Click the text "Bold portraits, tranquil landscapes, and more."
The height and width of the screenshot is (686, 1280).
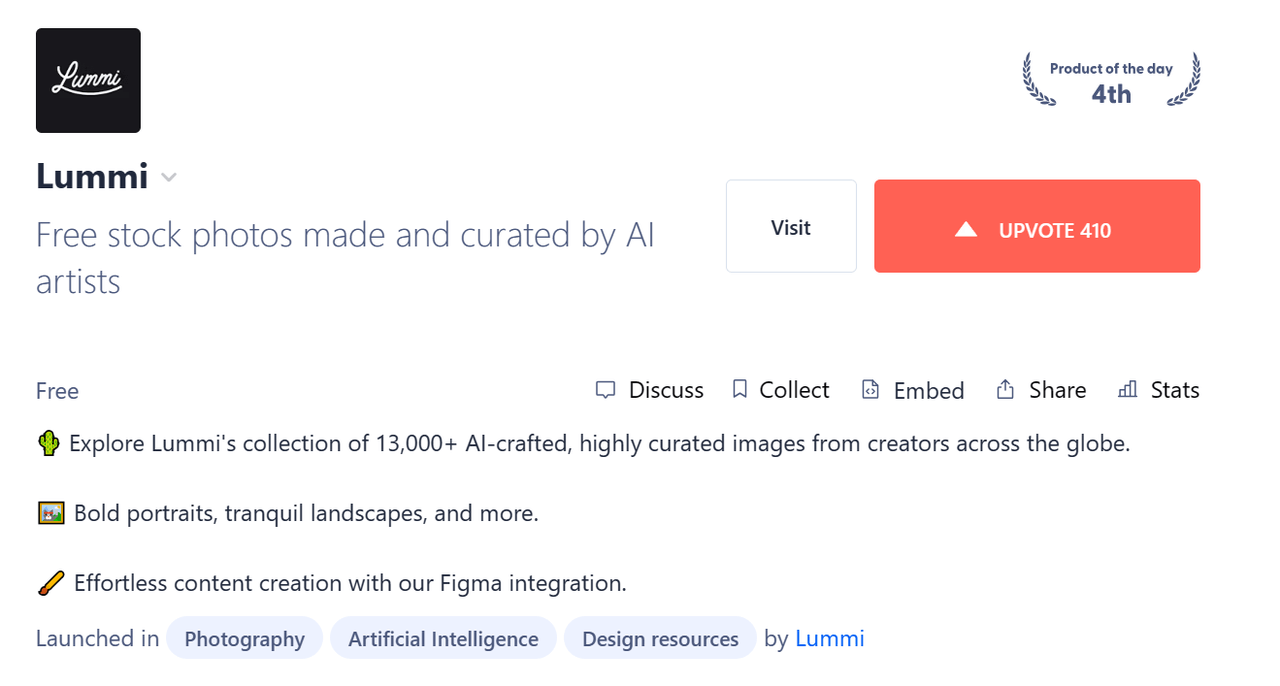(x=306, y=513)
